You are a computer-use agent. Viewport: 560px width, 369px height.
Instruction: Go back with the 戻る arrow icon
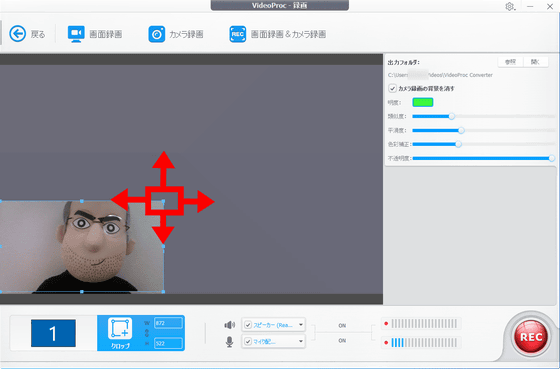tap(18, 34)
